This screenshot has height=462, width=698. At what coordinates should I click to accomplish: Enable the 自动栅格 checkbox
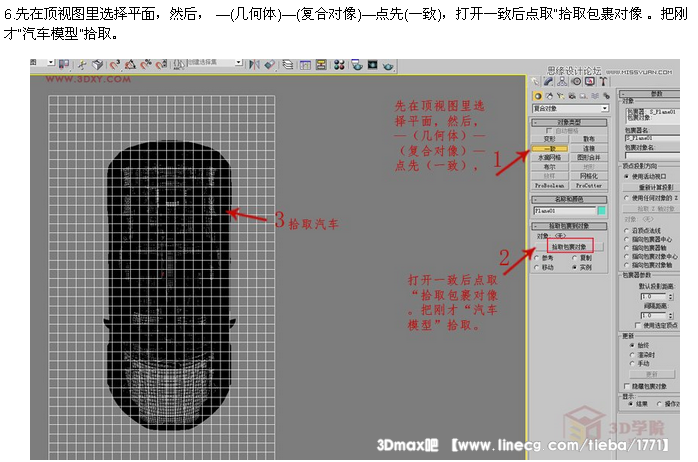pyautogui.click(x=548, y=130)
